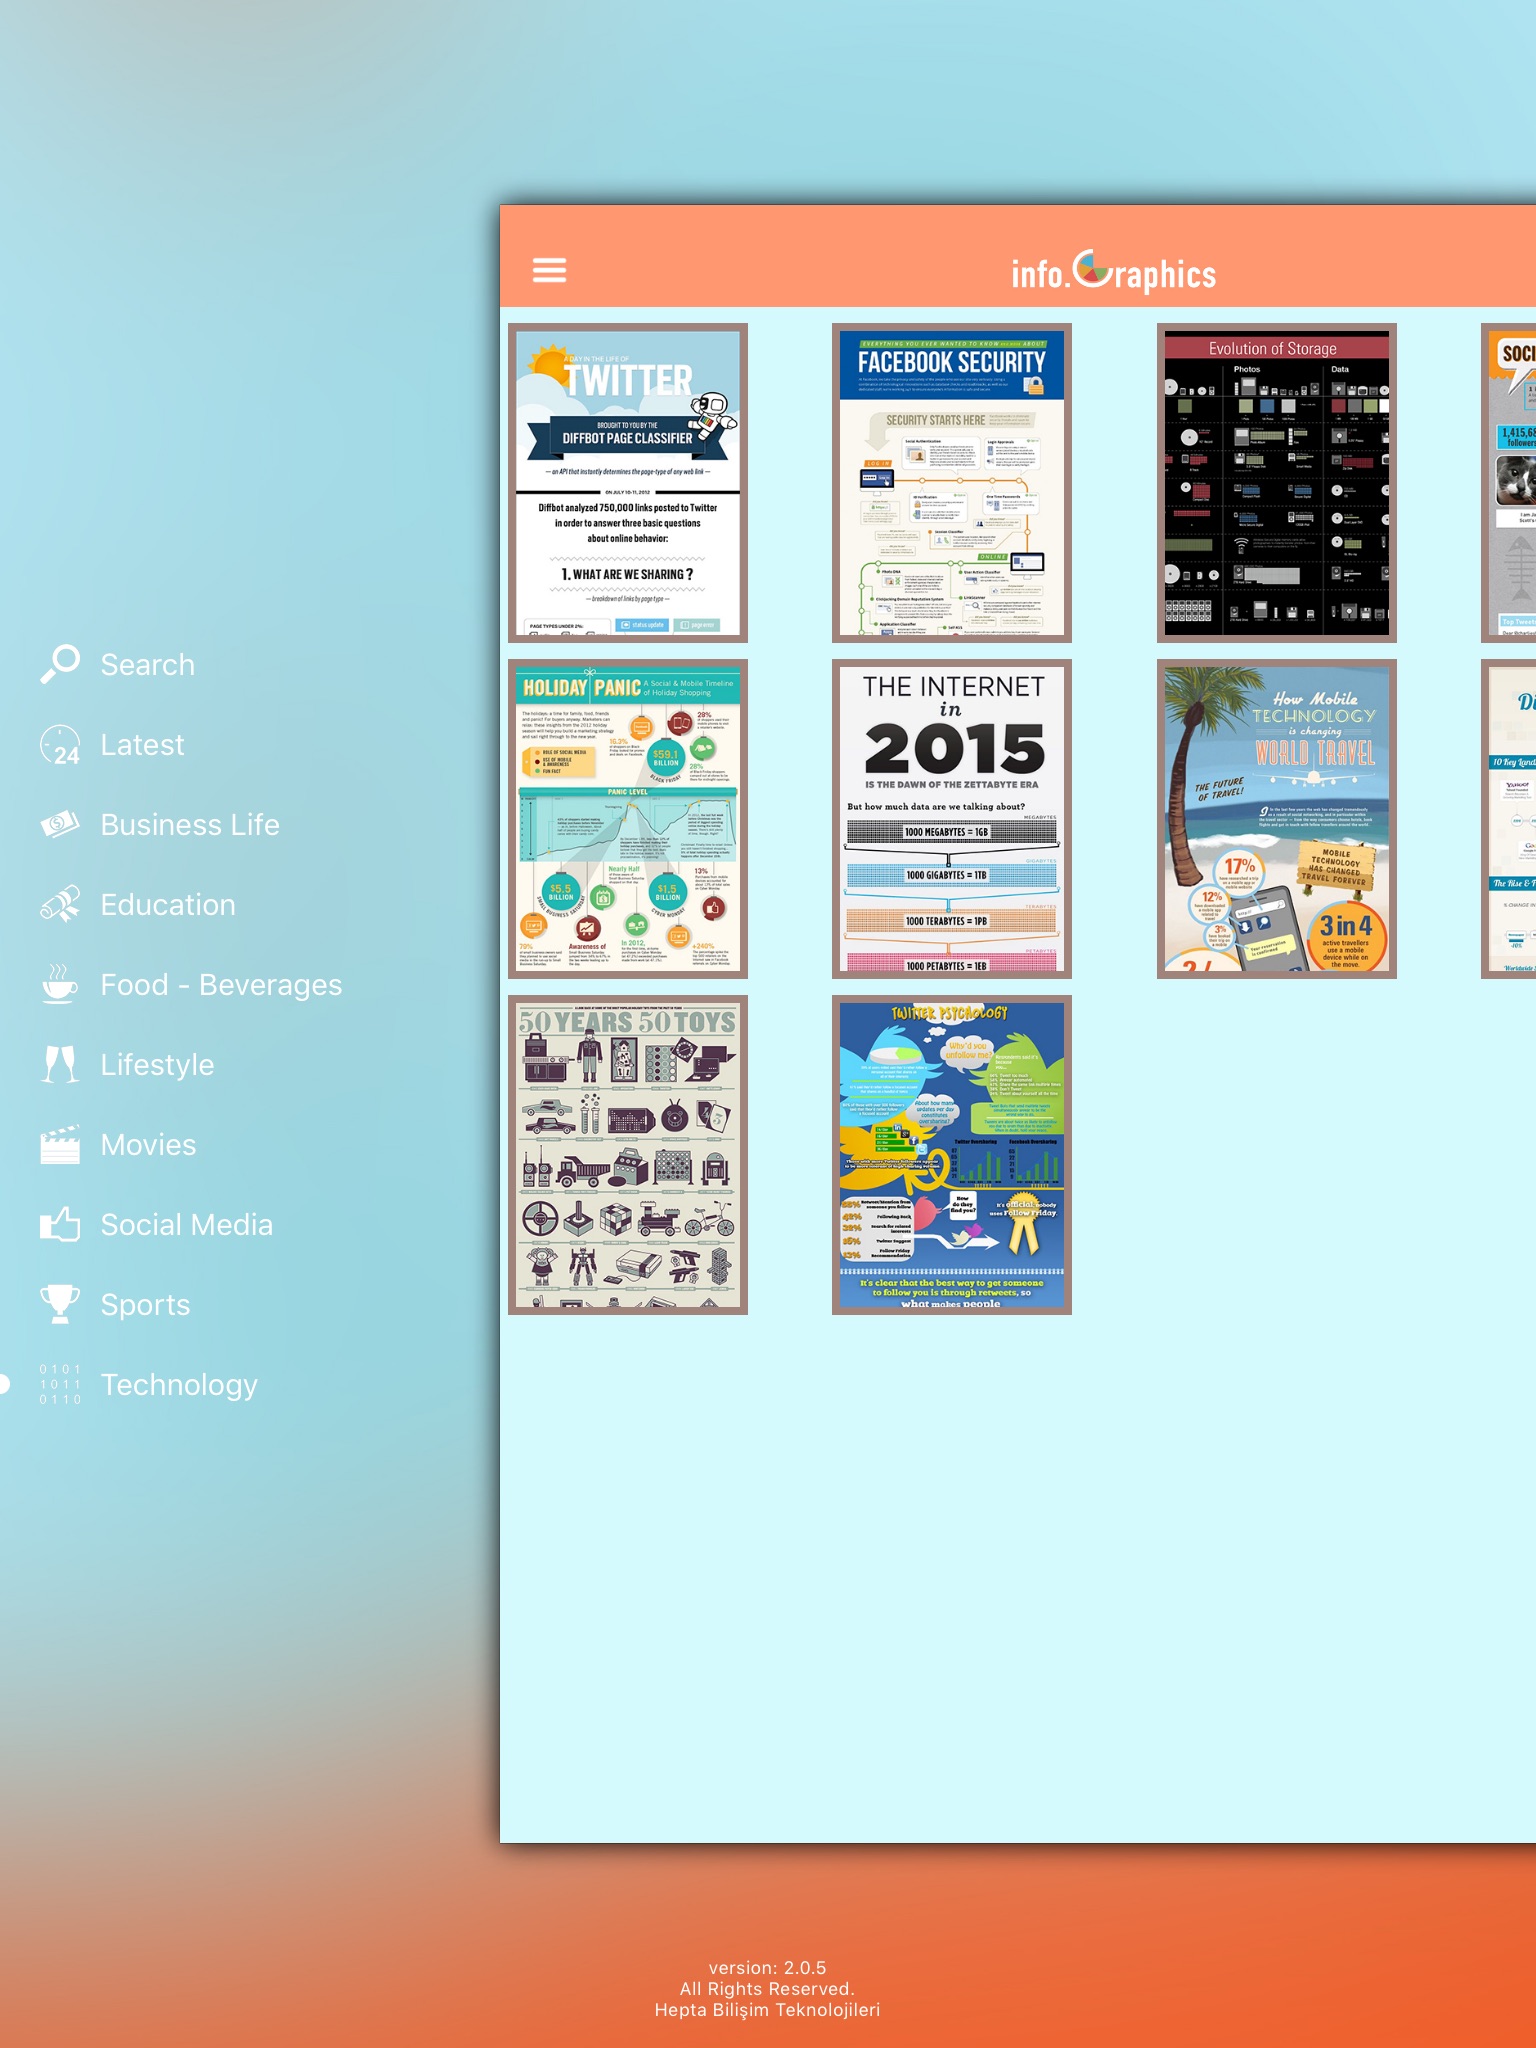The width and height of the screenshot is (1536, 2048).
Task: Open the Evolution of Storage infographic
Action: pyautogui.click(x=1277, y=483)
